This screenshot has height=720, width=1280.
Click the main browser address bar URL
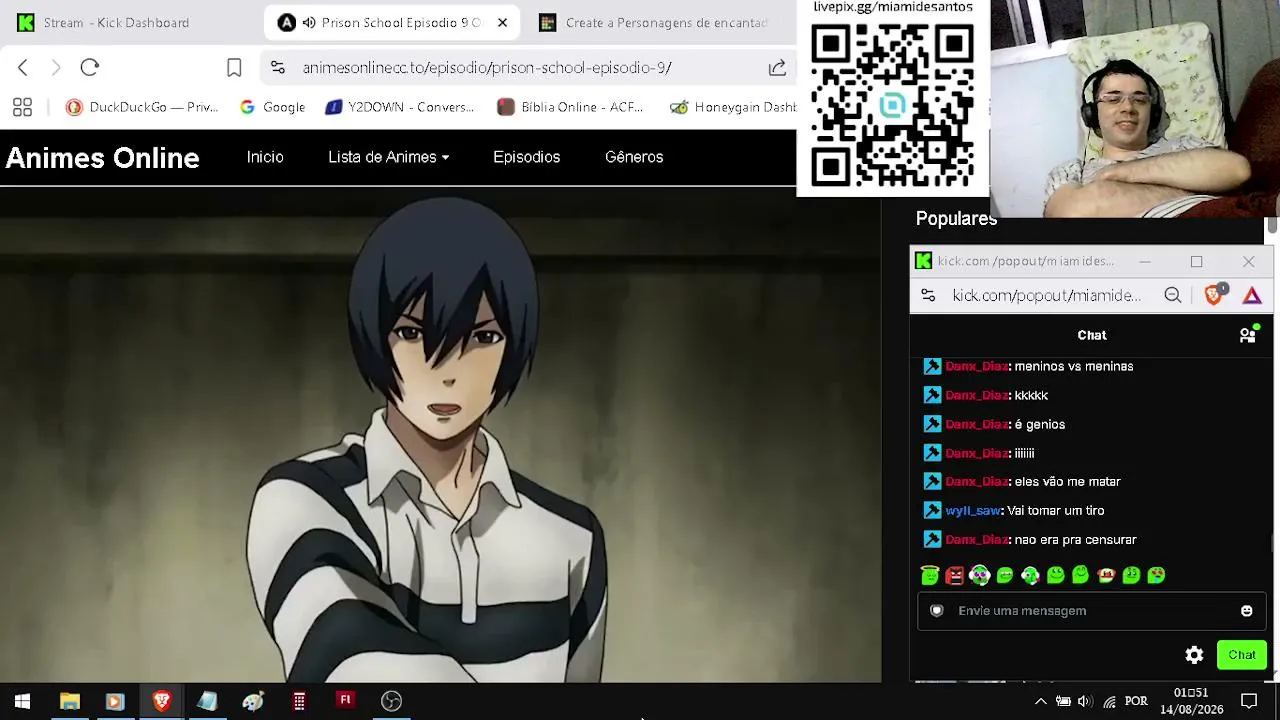coord(487,67)
